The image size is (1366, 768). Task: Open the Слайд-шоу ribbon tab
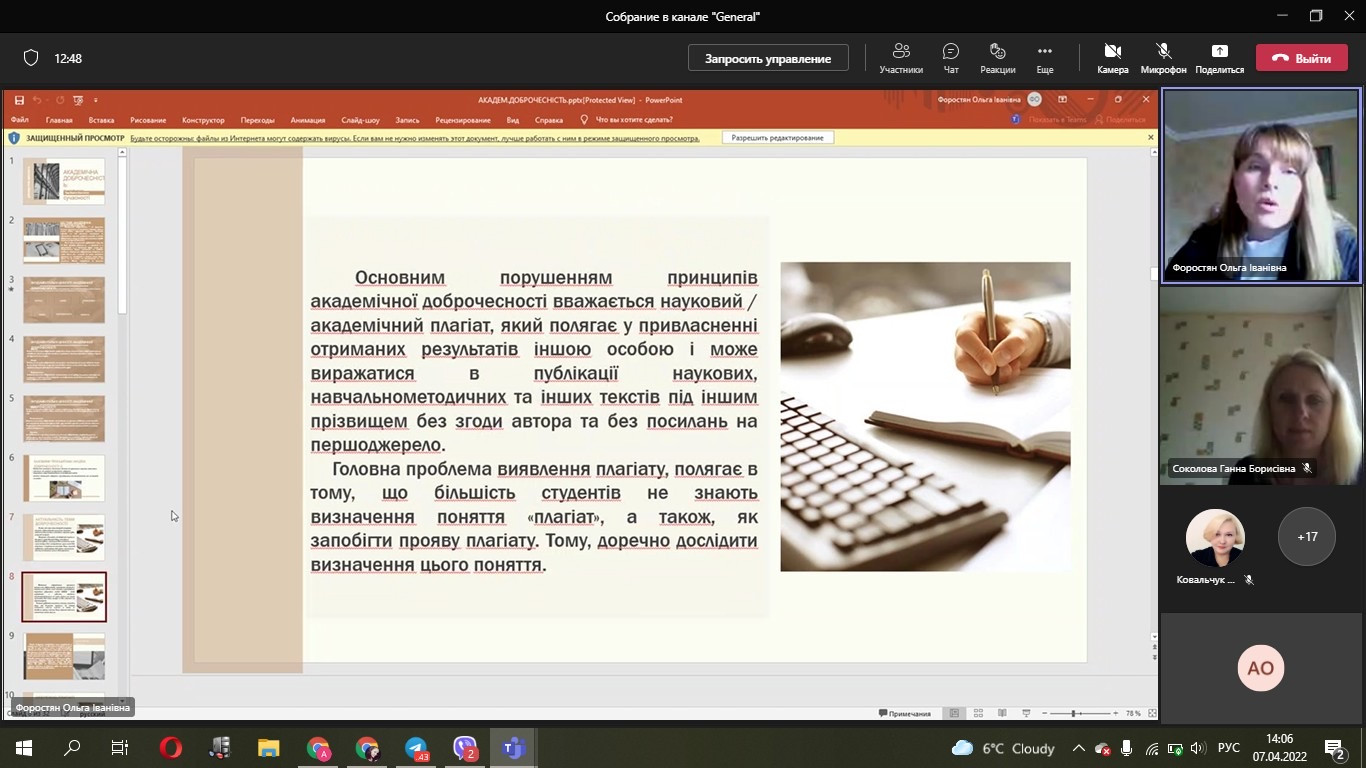[x=360, y=120]
